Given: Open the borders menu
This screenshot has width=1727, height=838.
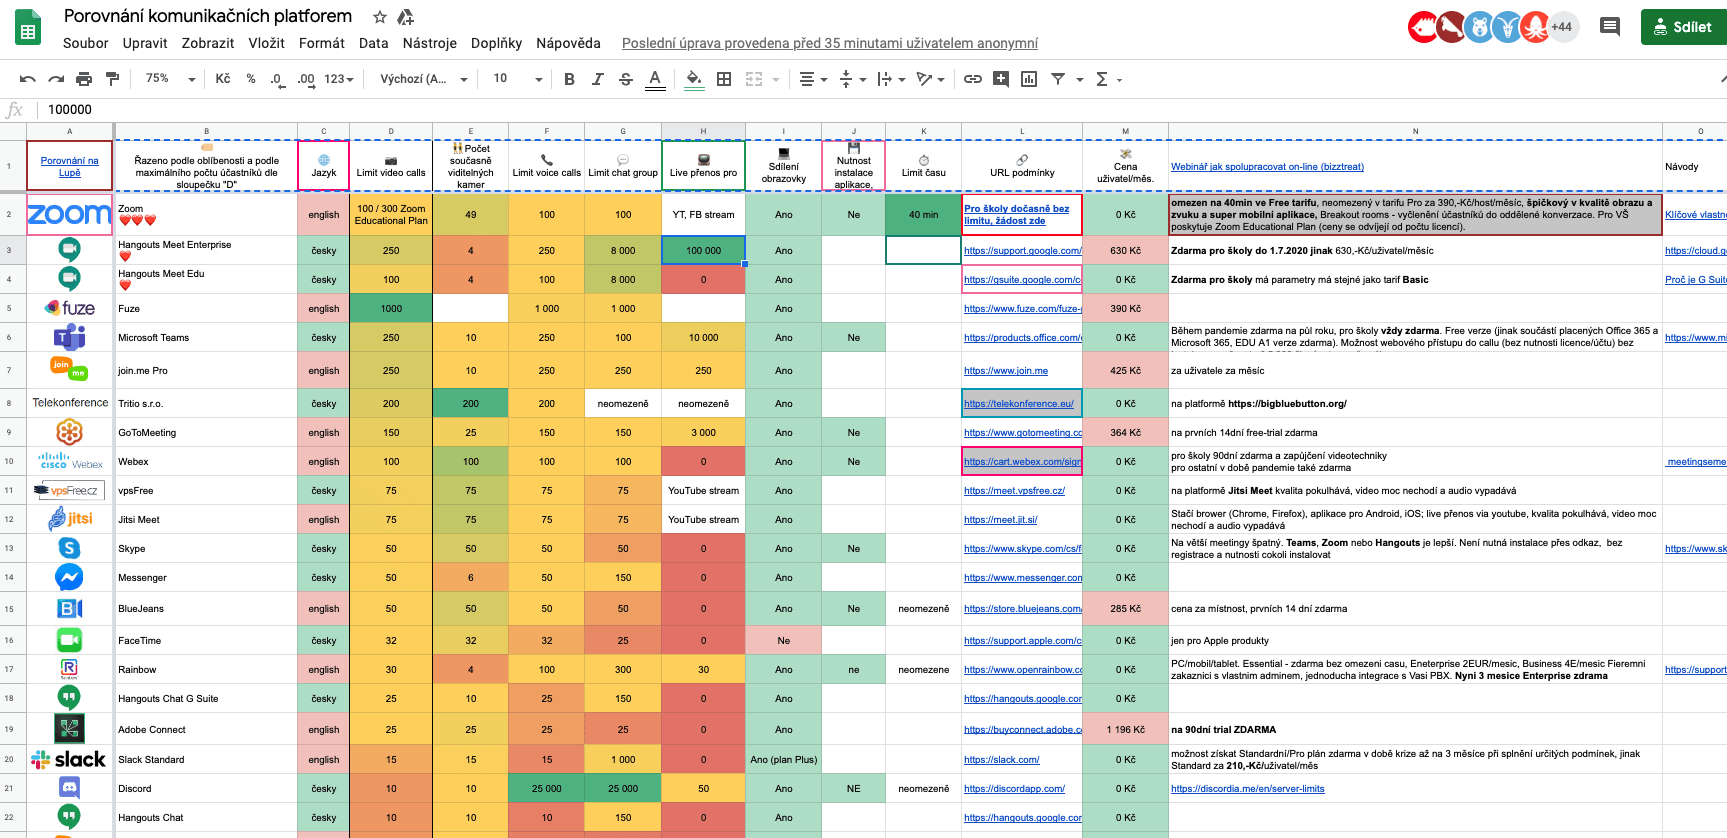Looking at the screenshot, I should coord(724,79).
